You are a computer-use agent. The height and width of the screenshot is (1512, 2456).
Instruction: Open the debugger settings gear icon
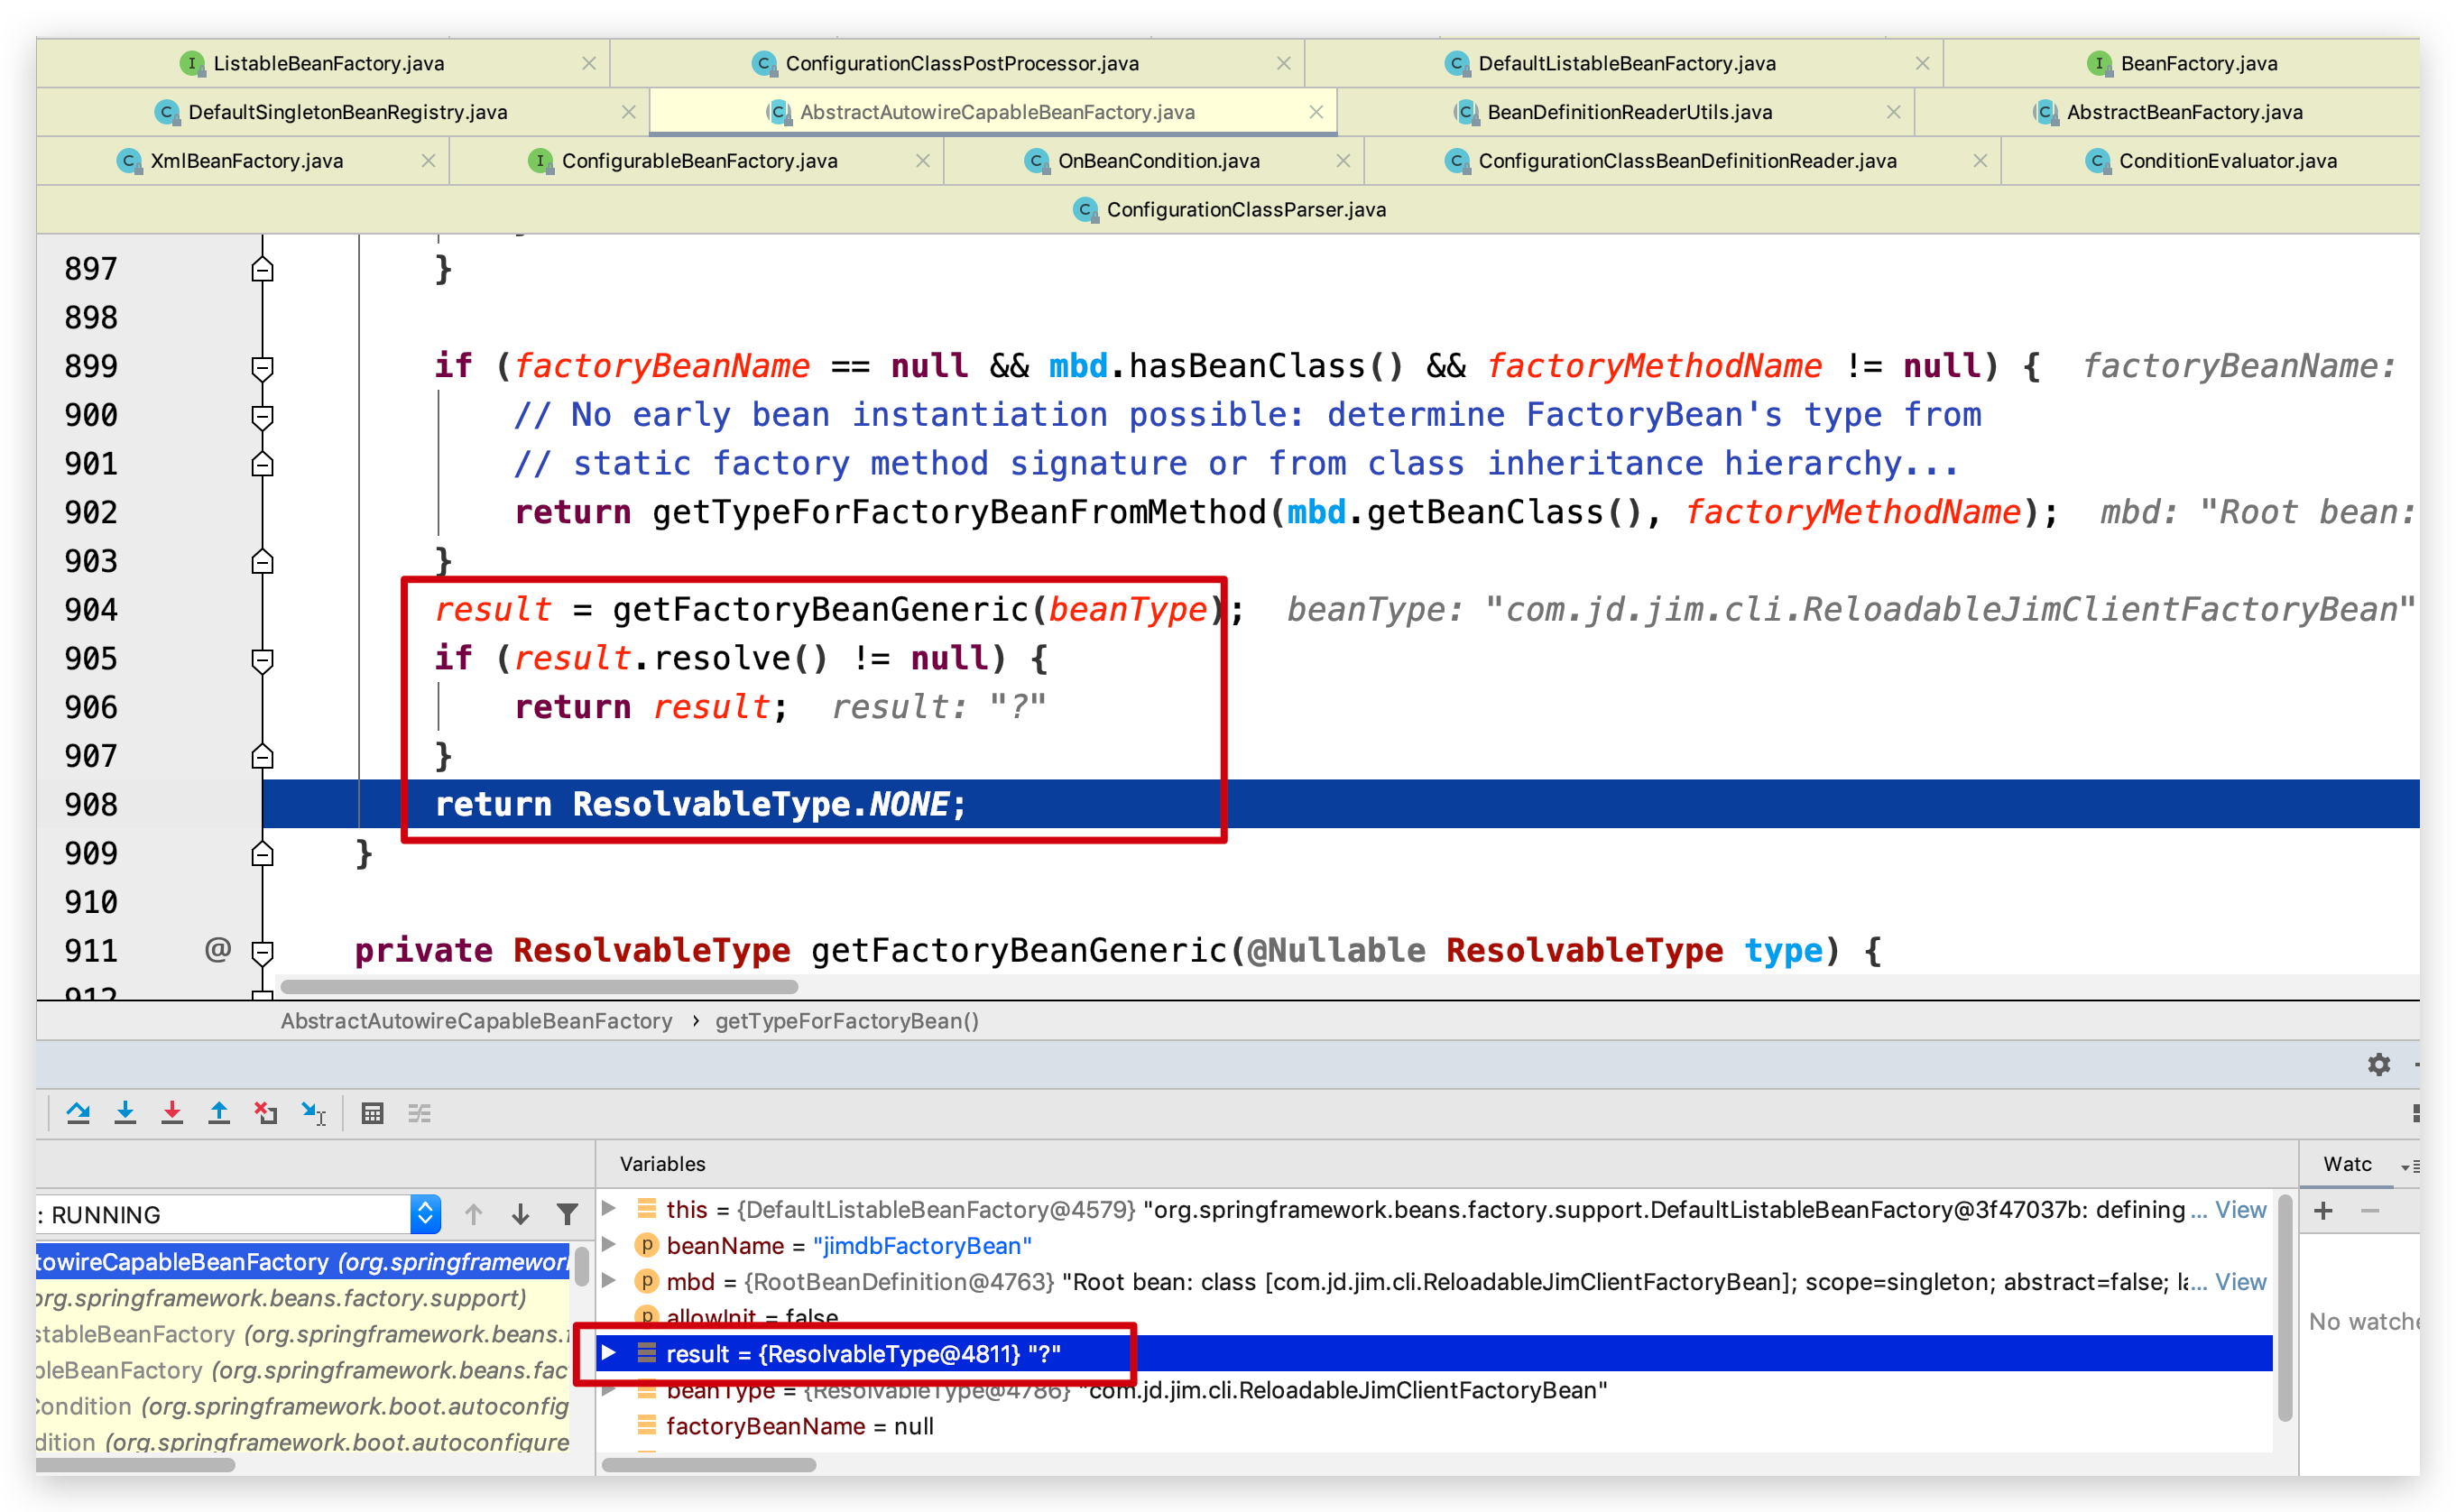point(2379,1064)
